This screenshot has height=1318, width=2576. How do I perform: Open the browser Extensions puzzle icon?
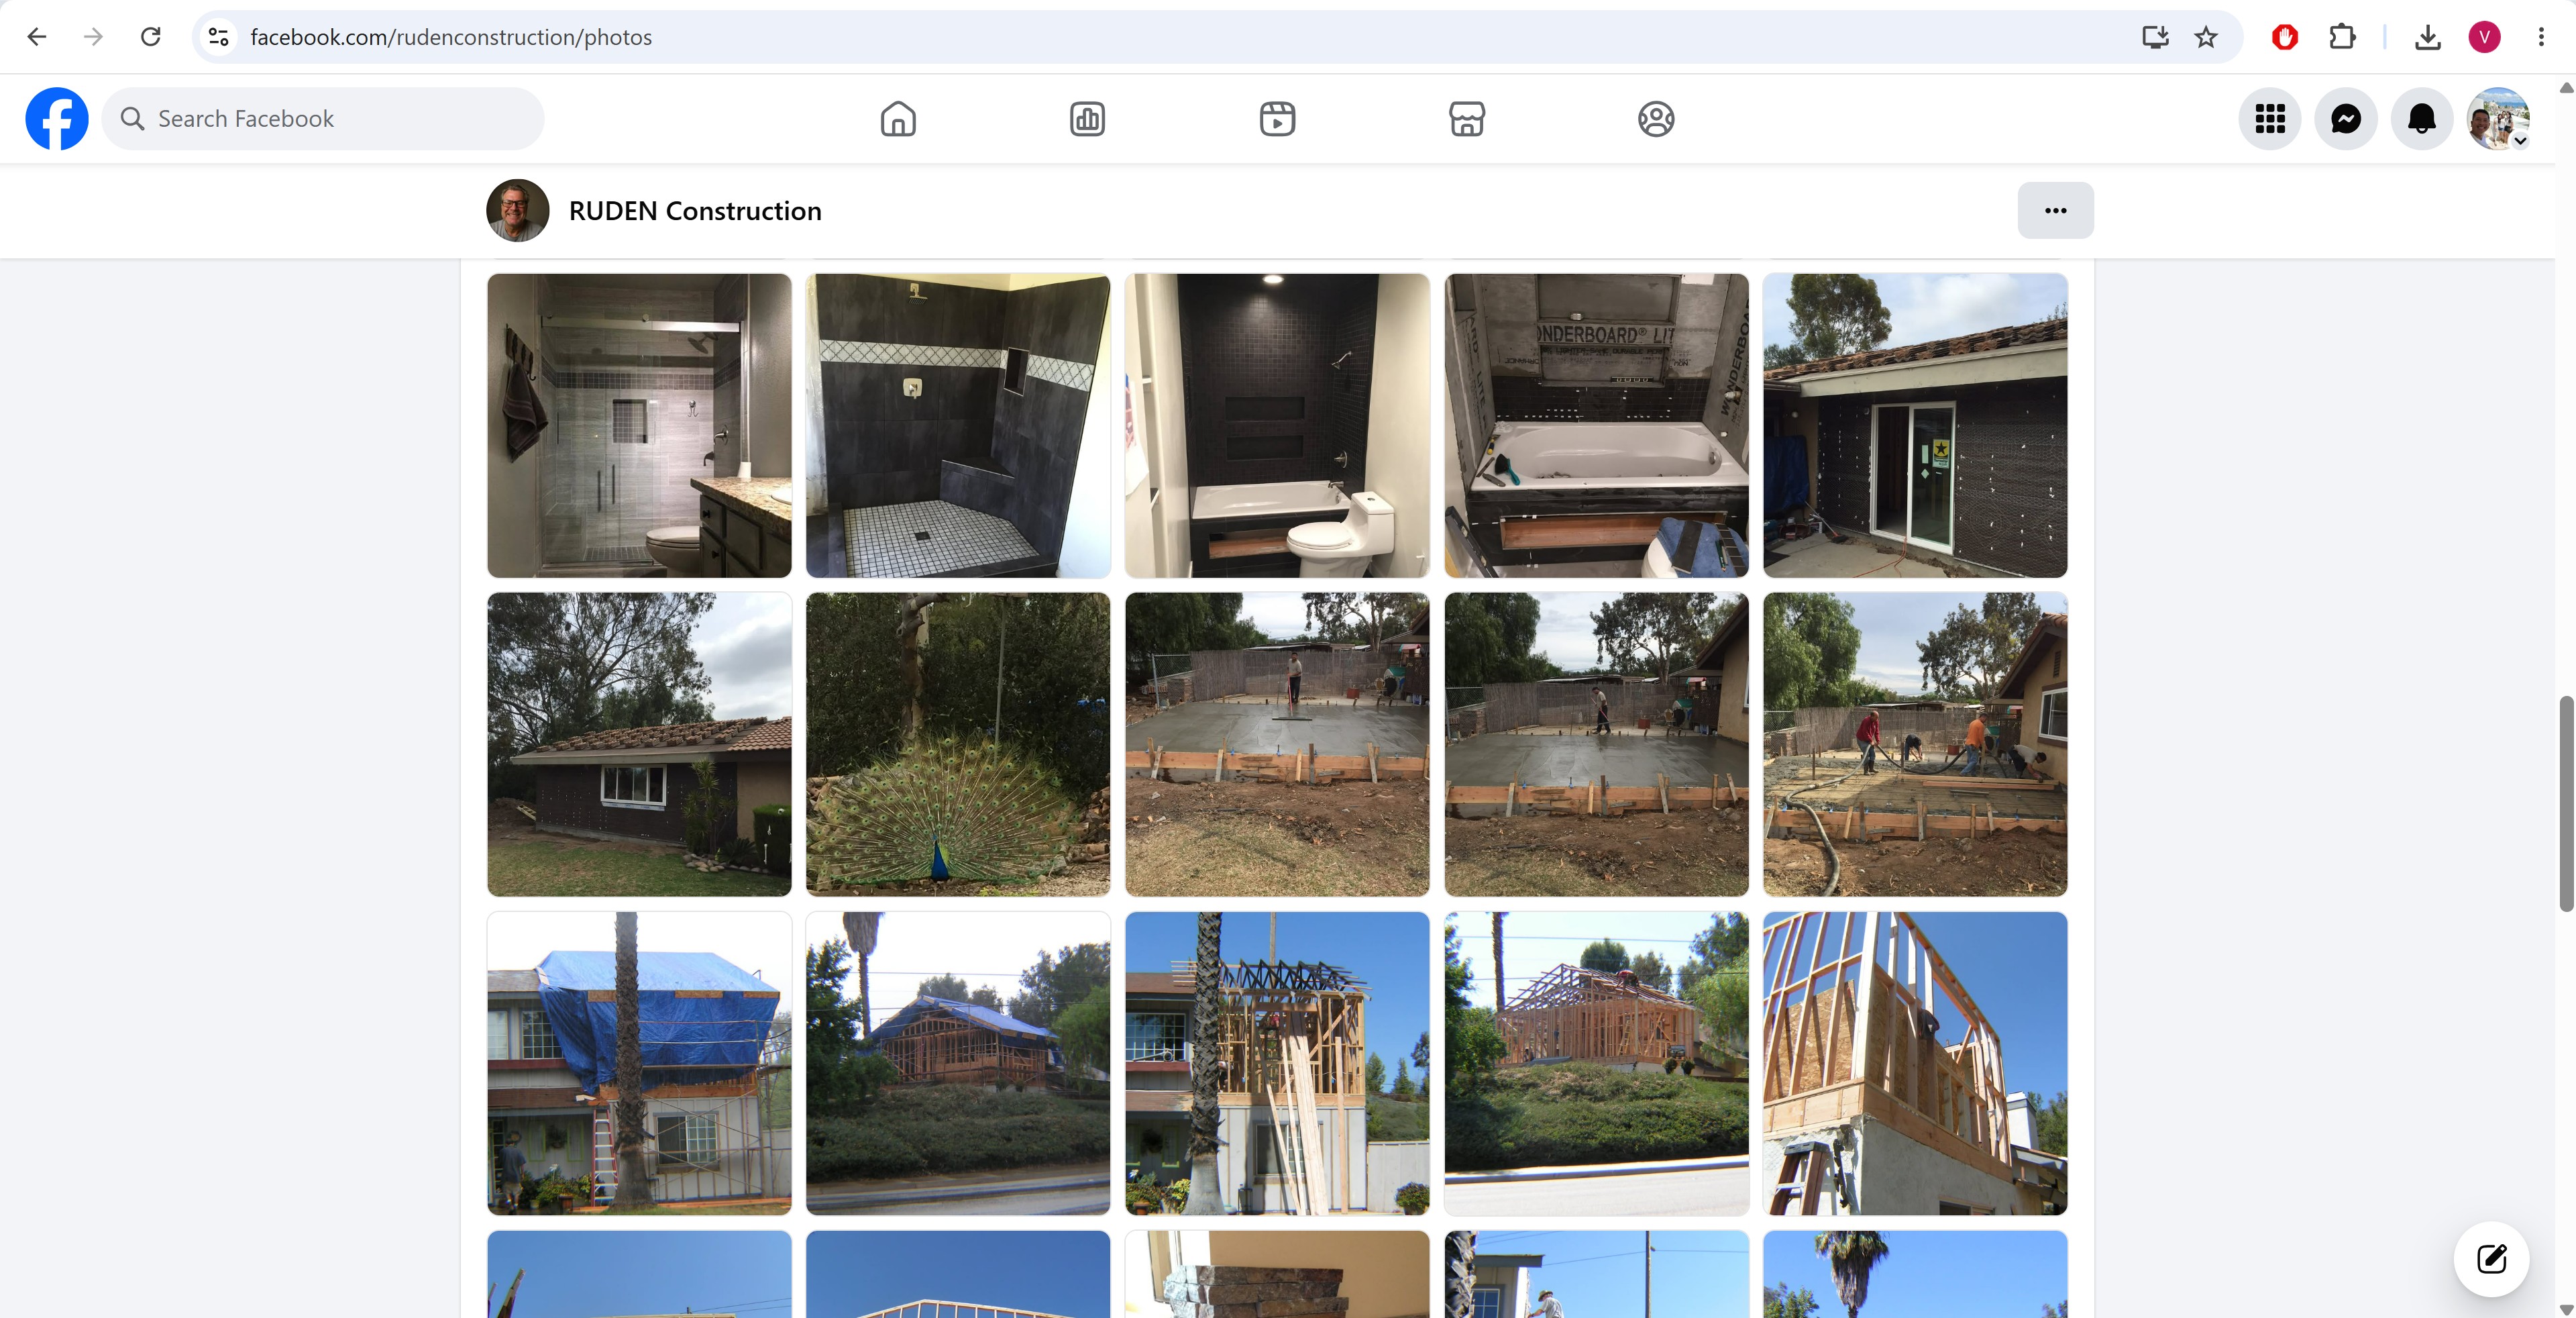(2342, 37)
